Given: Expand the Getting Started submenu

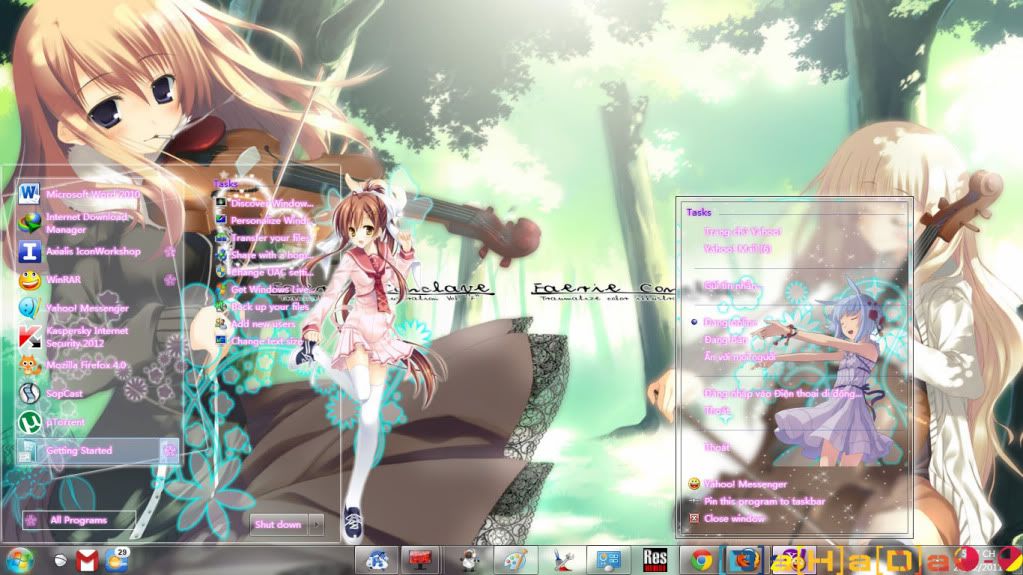Looking at the screenshot, I should (x=169, y=450).
